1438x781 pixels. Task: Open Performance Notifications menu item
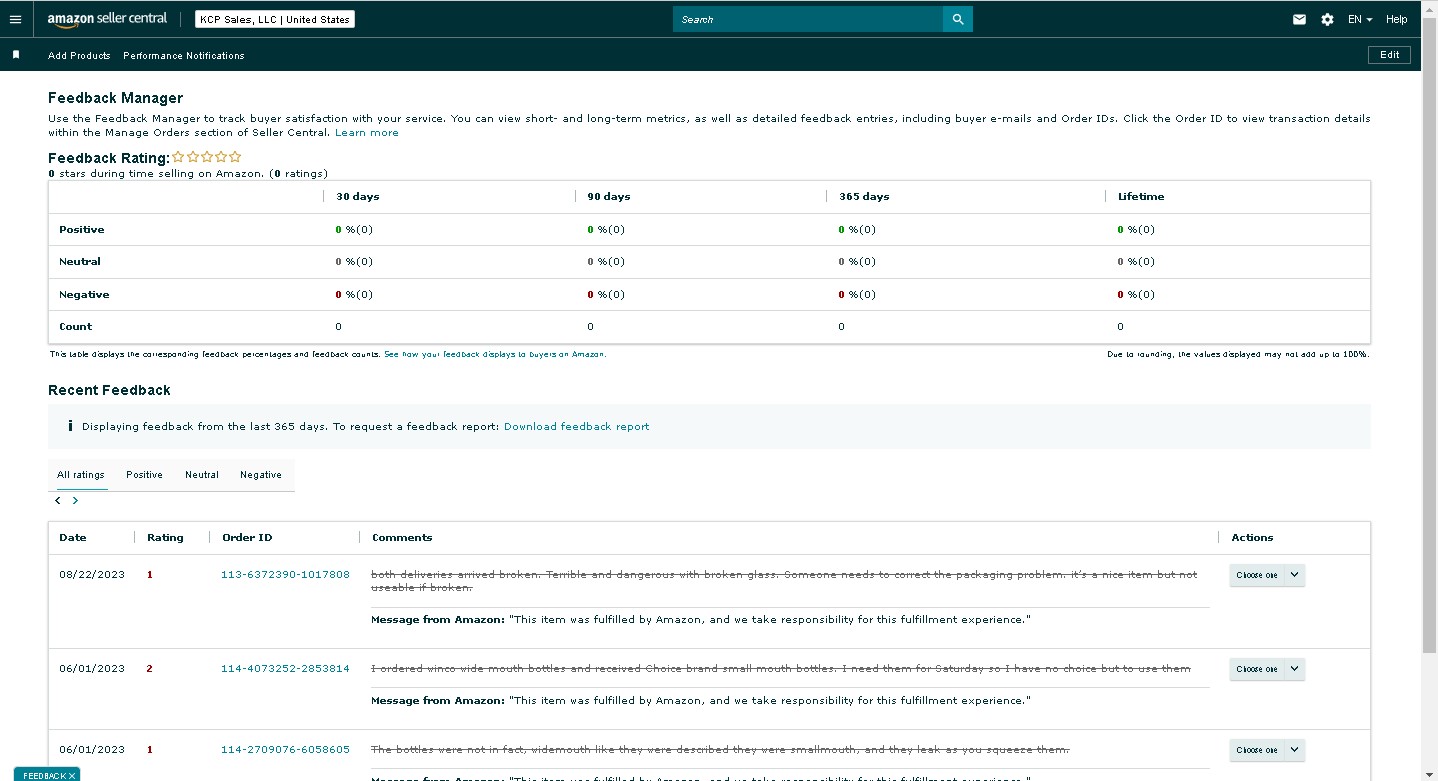tap(184, 55)
